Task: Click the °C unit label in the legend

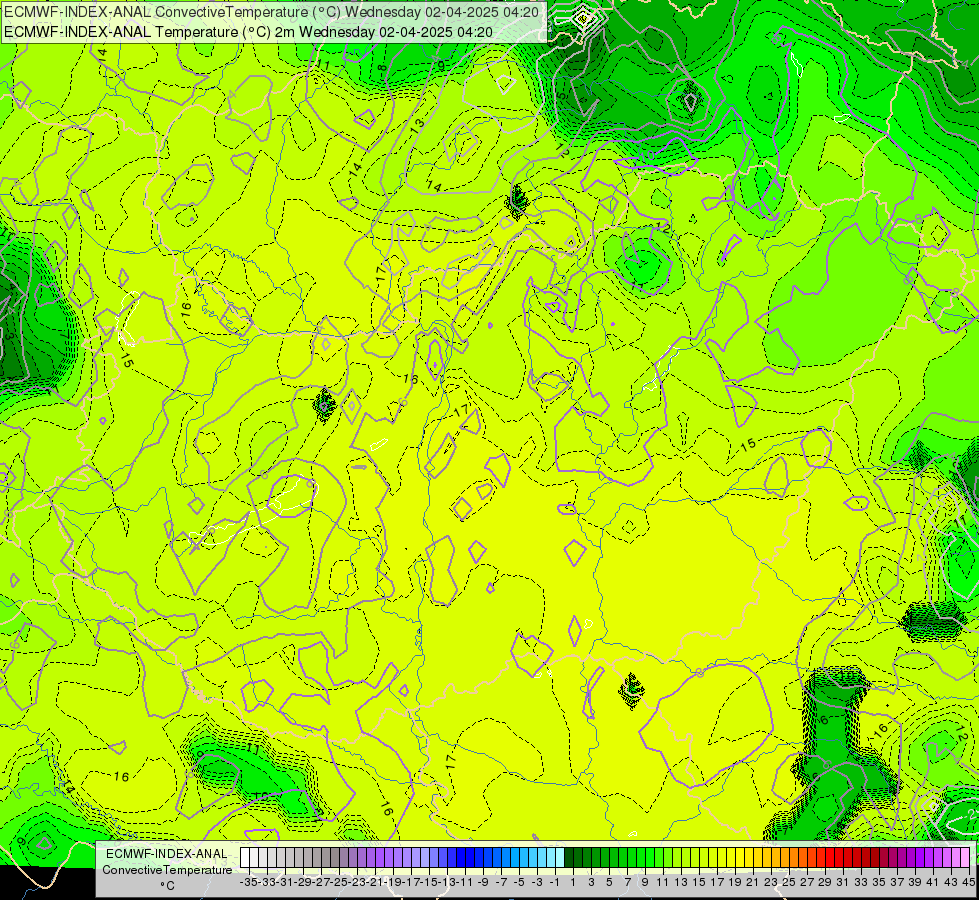Action: coord(167,885)
